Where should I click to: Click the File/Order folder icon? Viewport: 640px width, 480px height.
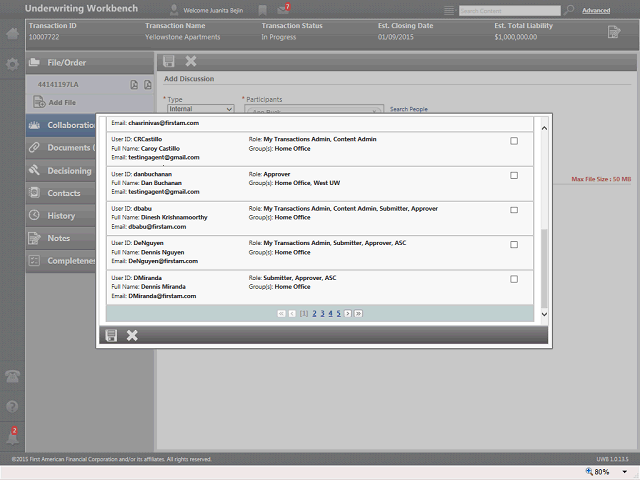tap(34, 62)
